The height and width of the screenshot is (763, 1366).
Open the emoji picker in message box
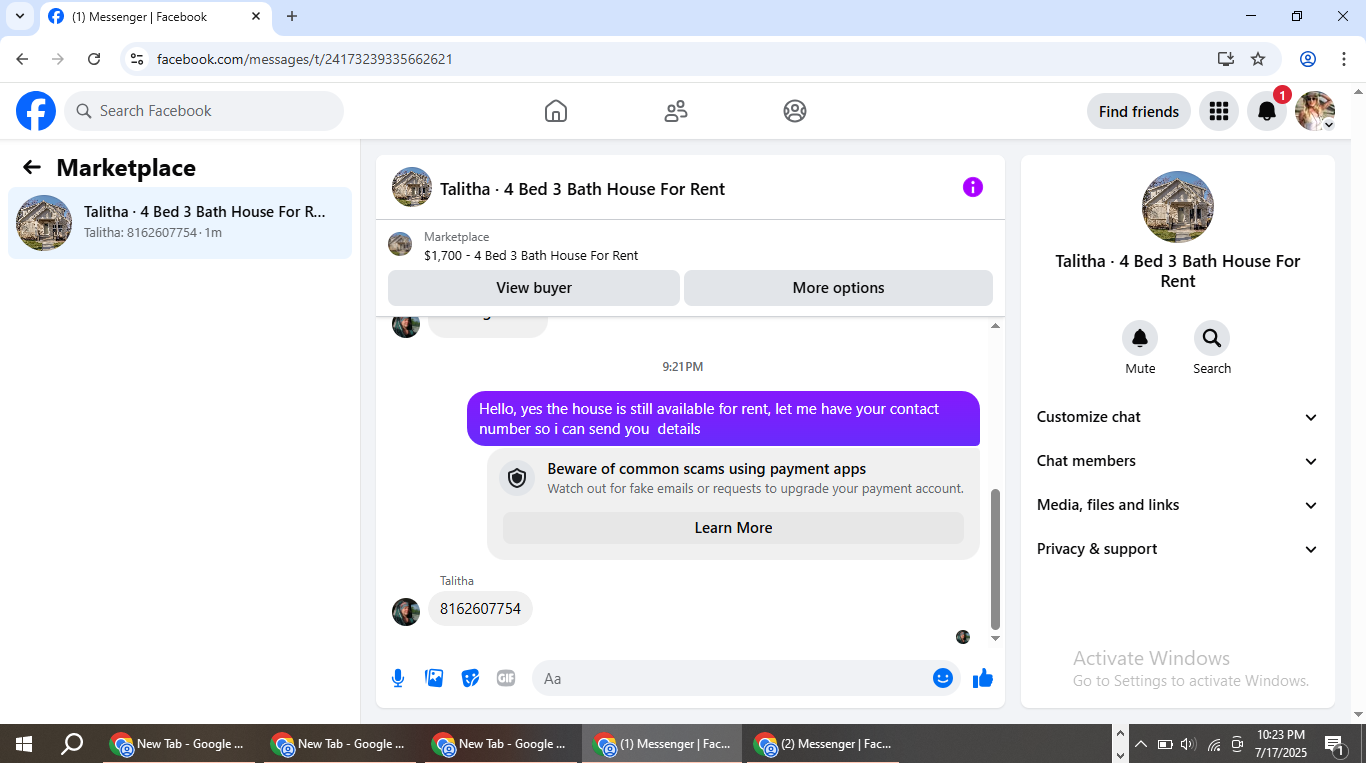[943, 678]
